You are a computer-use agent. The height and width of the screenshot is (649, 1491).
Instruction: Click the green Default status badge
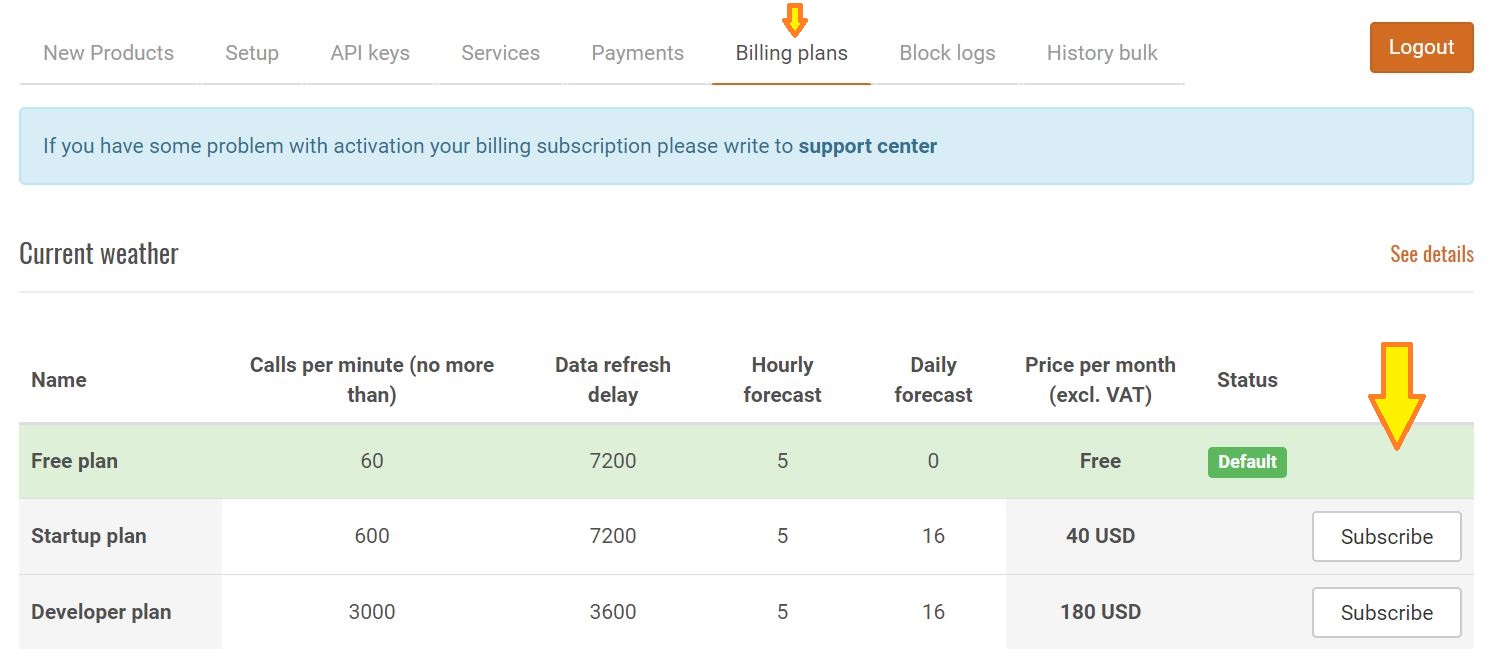(1247, 462)
